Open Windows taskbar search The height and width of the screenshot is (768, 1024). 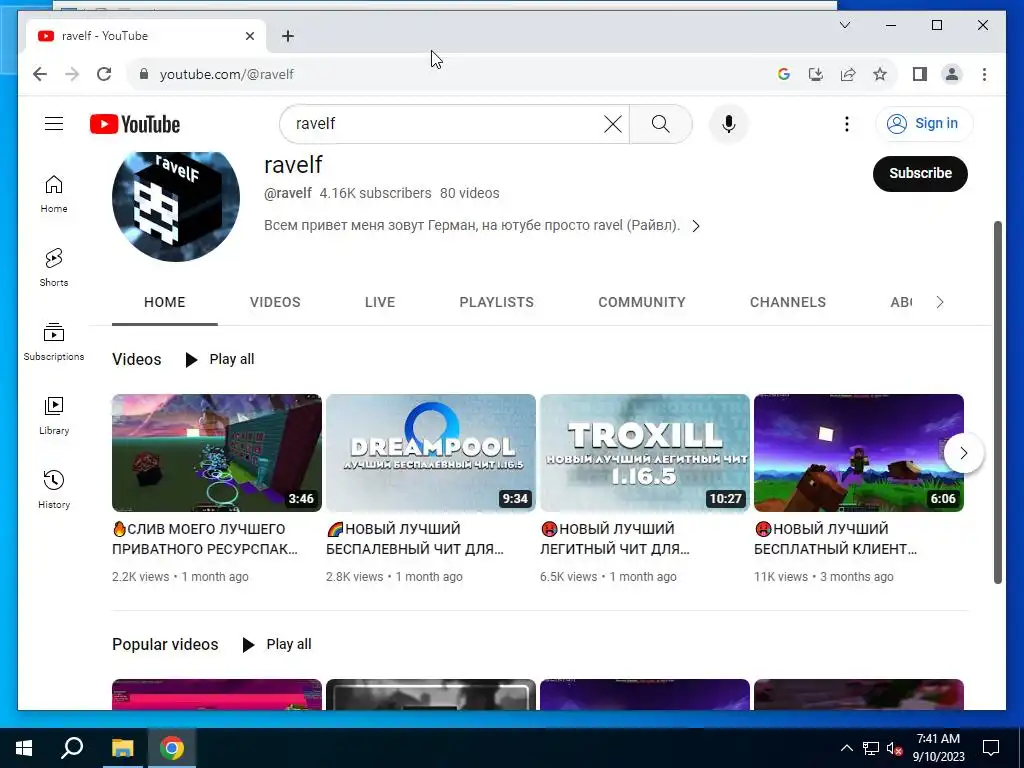click(x=72, y=748)
